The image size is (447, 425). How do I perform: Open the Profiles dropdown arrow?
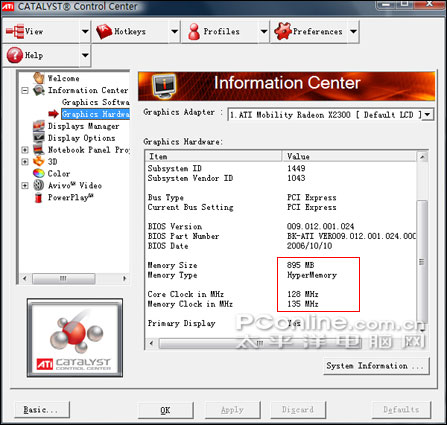point(264,32)
